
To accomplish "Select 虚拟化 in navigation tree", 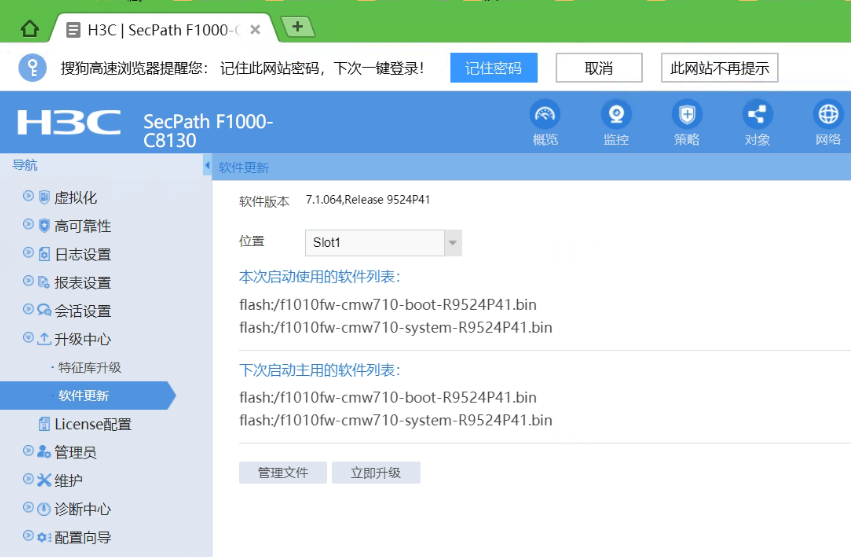I will coord(75,198).
